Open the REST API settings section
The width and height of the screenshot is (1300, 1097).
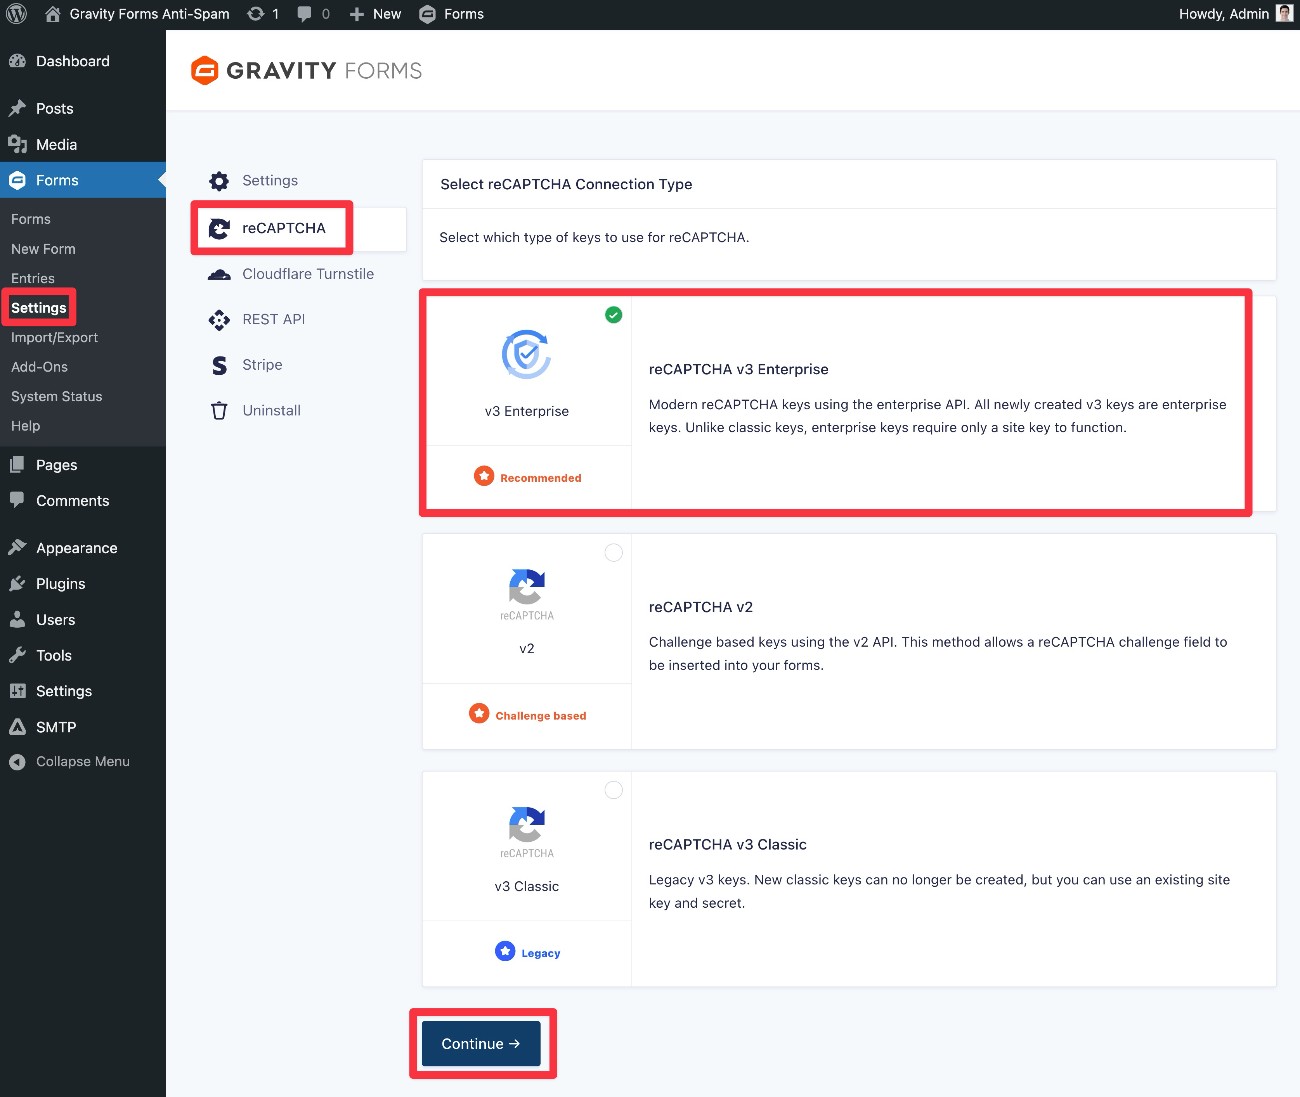point(273,319)
